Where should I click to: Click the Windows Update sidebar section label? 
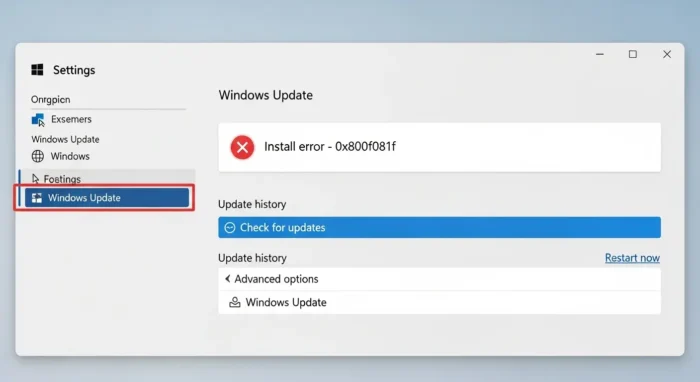(65, 139)
